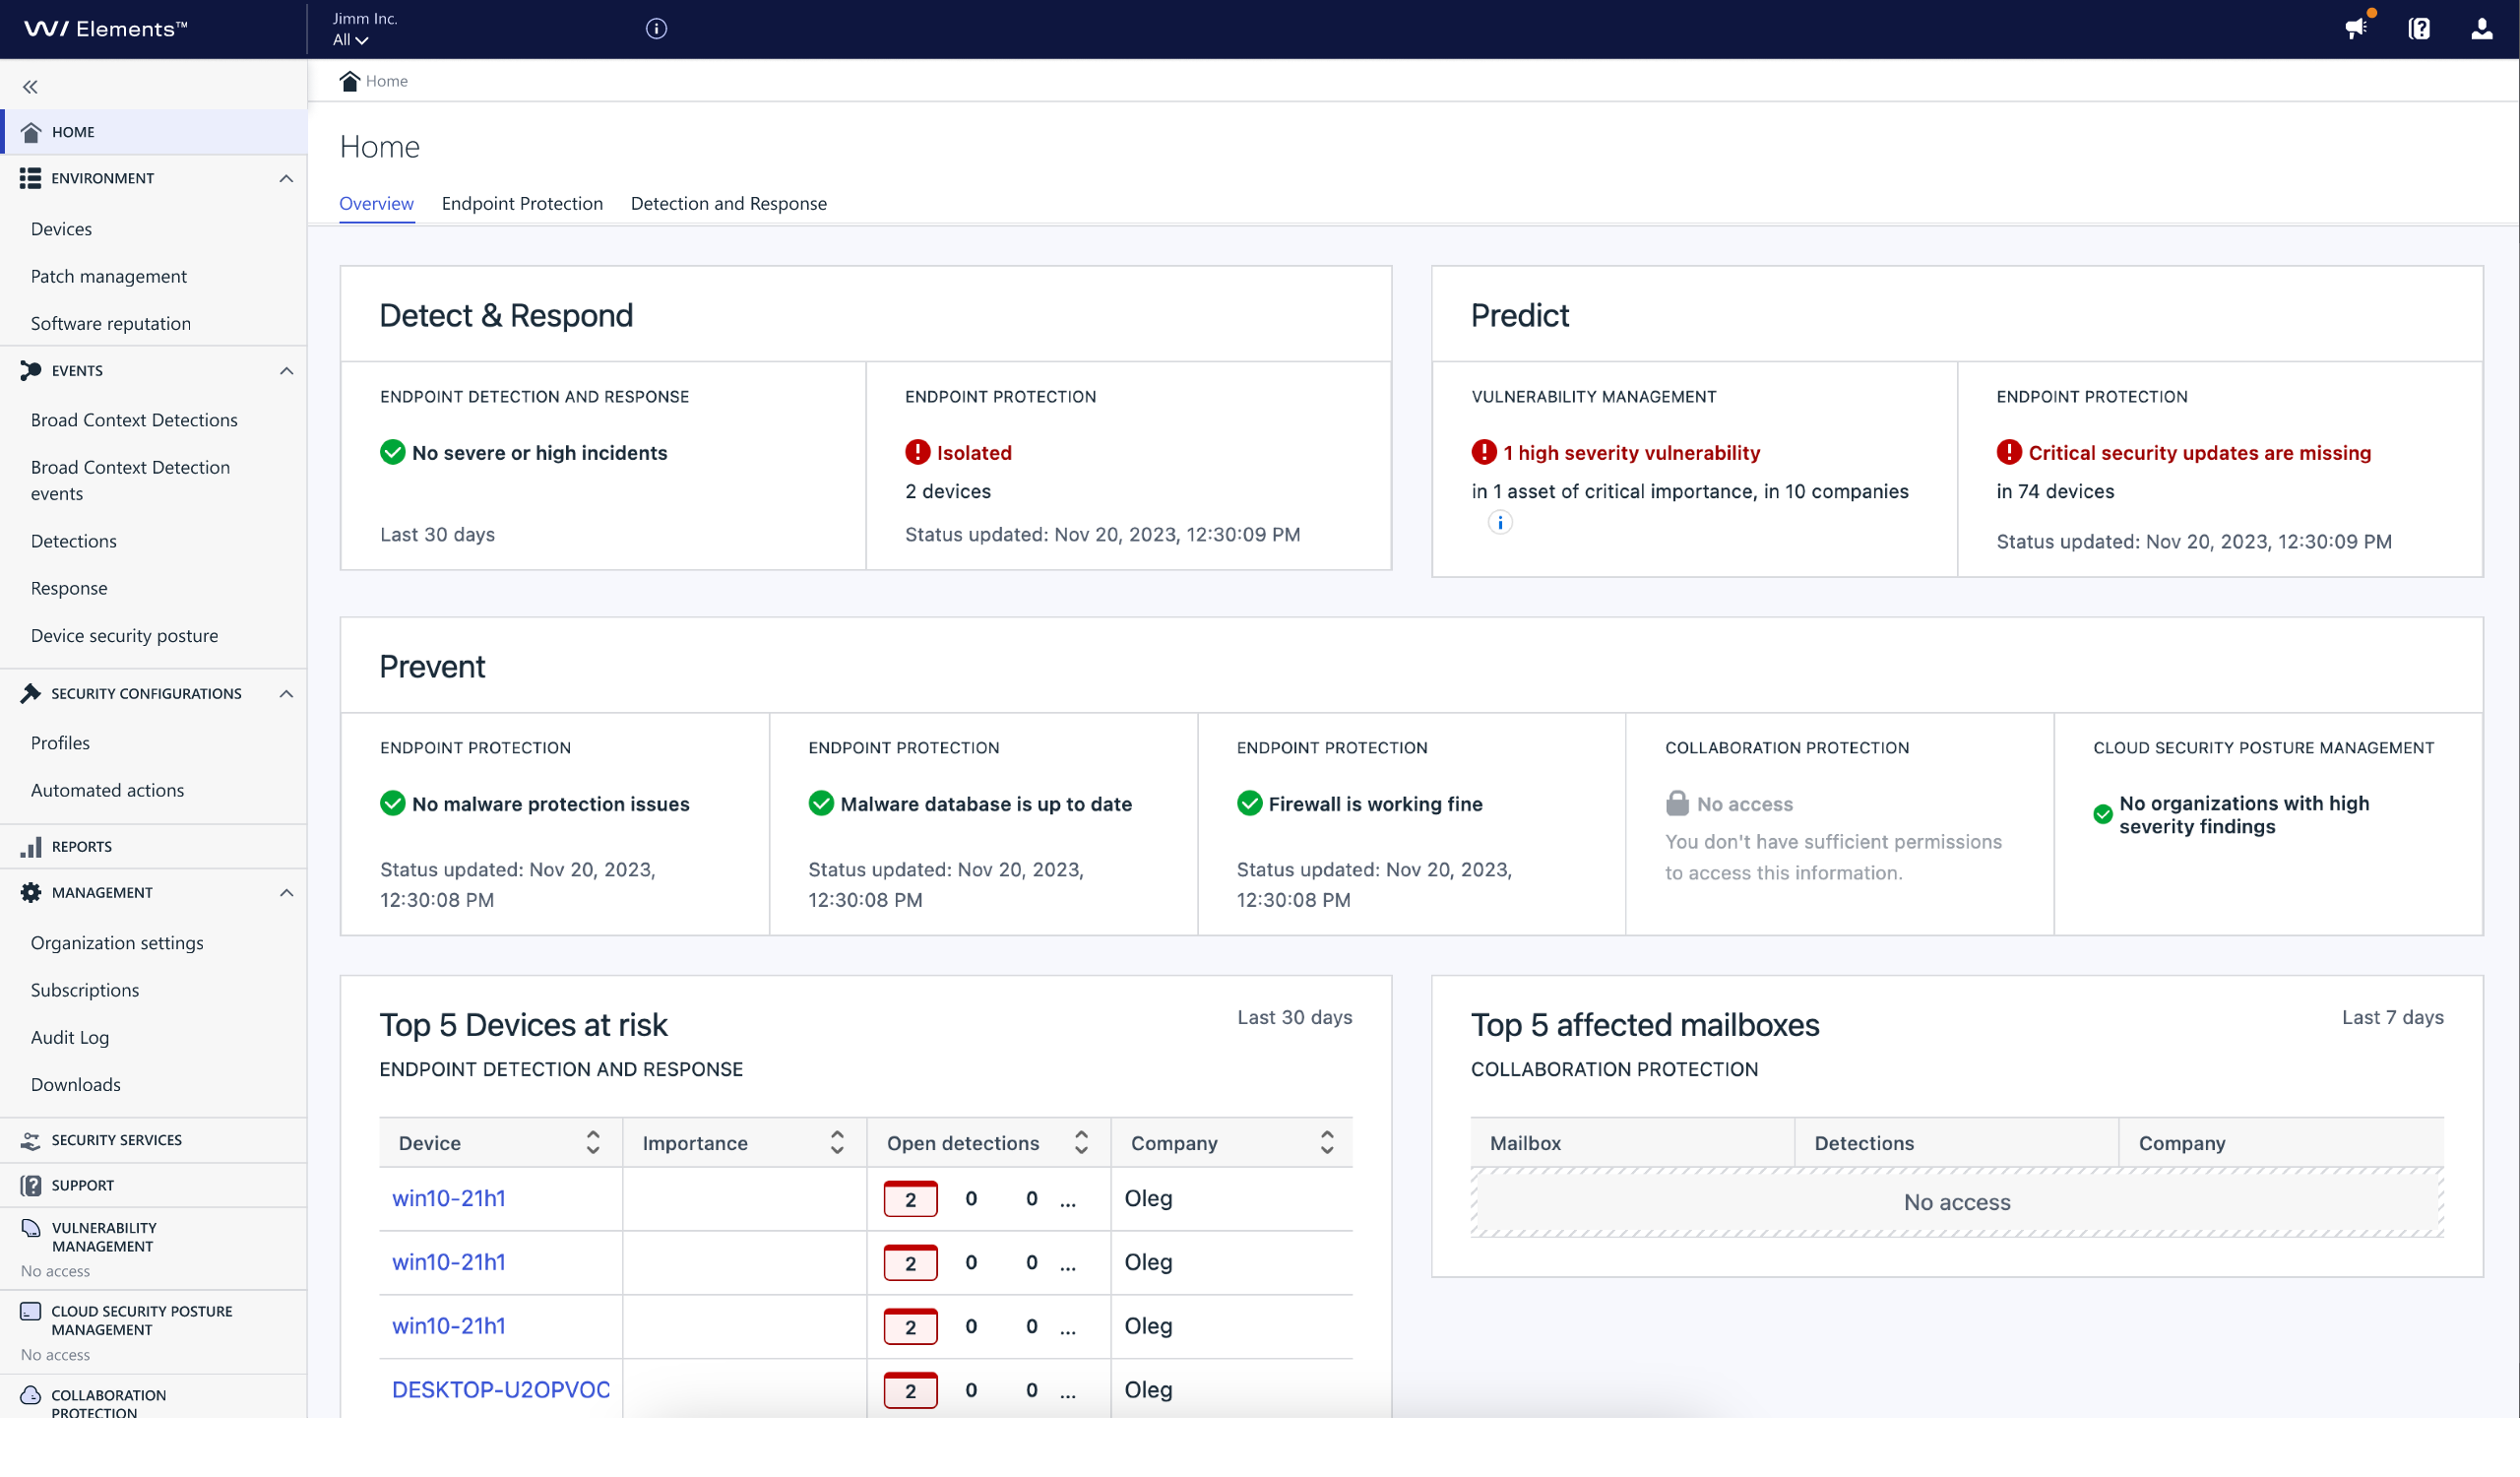Viewport: 2520px width, 1477px height.
Task: Open Automated actions in sidebar
Action: pos(107,790)
